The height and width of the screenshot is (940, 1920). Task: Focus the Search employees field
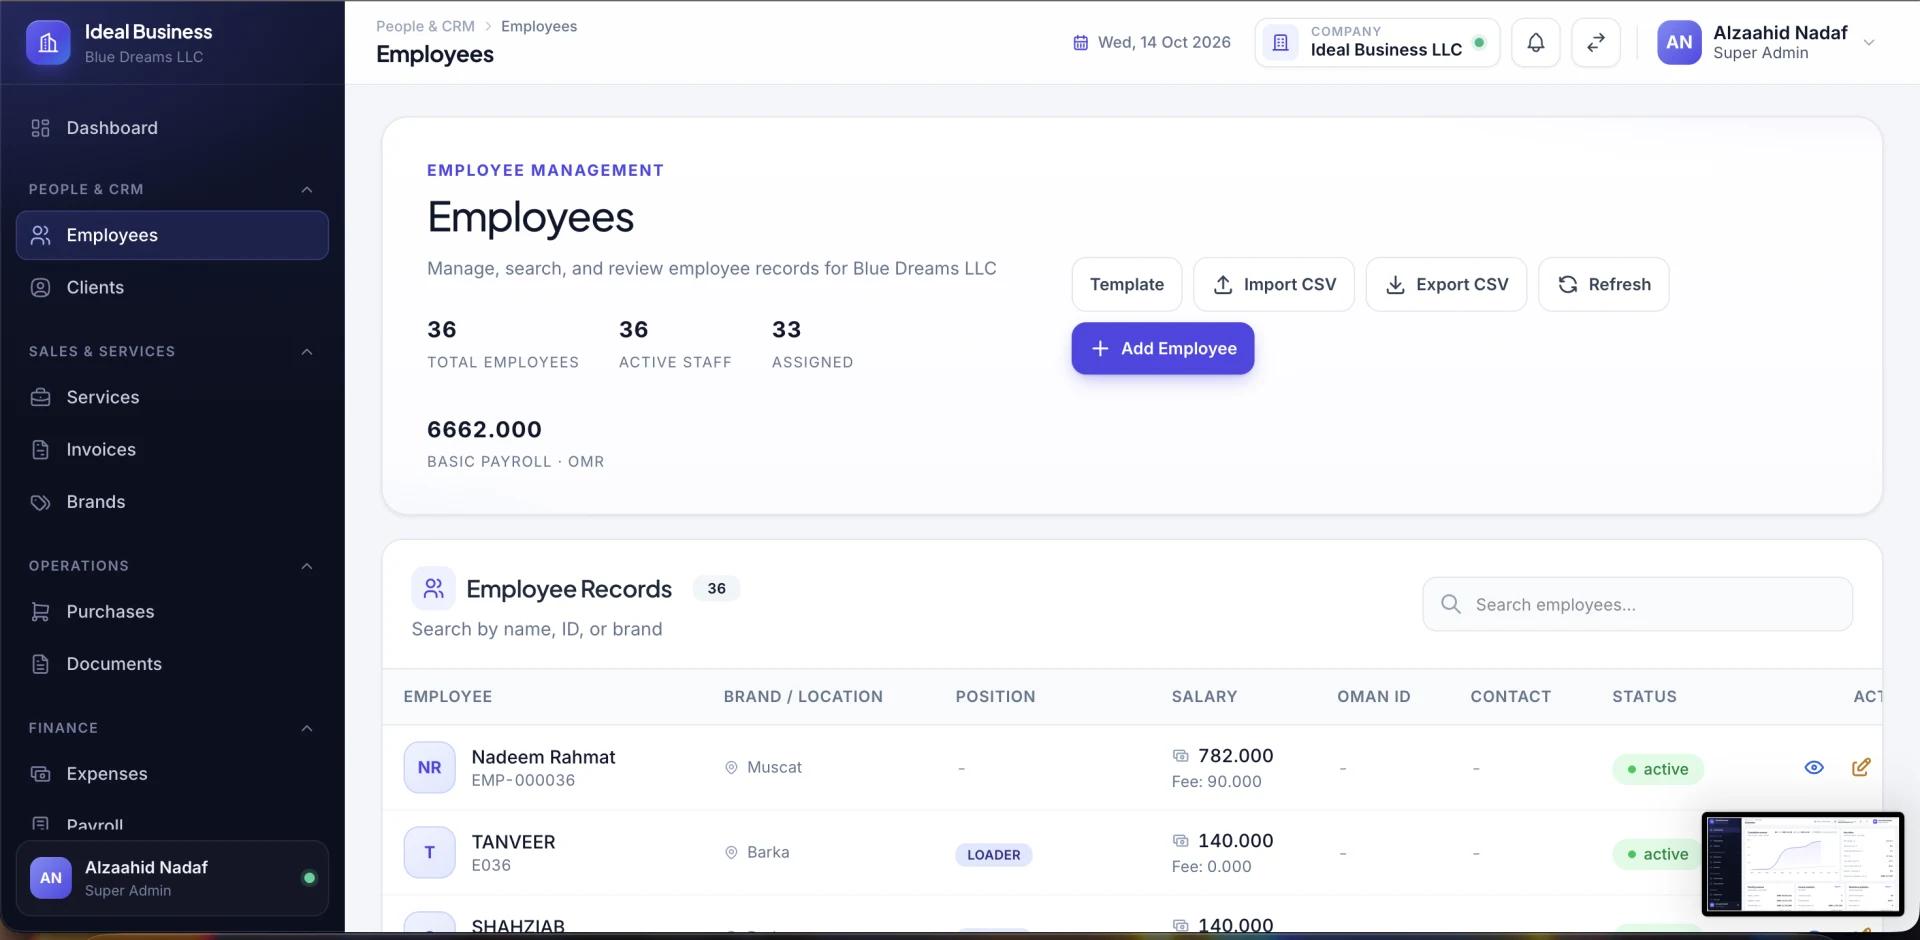[x=1637, y=604]
